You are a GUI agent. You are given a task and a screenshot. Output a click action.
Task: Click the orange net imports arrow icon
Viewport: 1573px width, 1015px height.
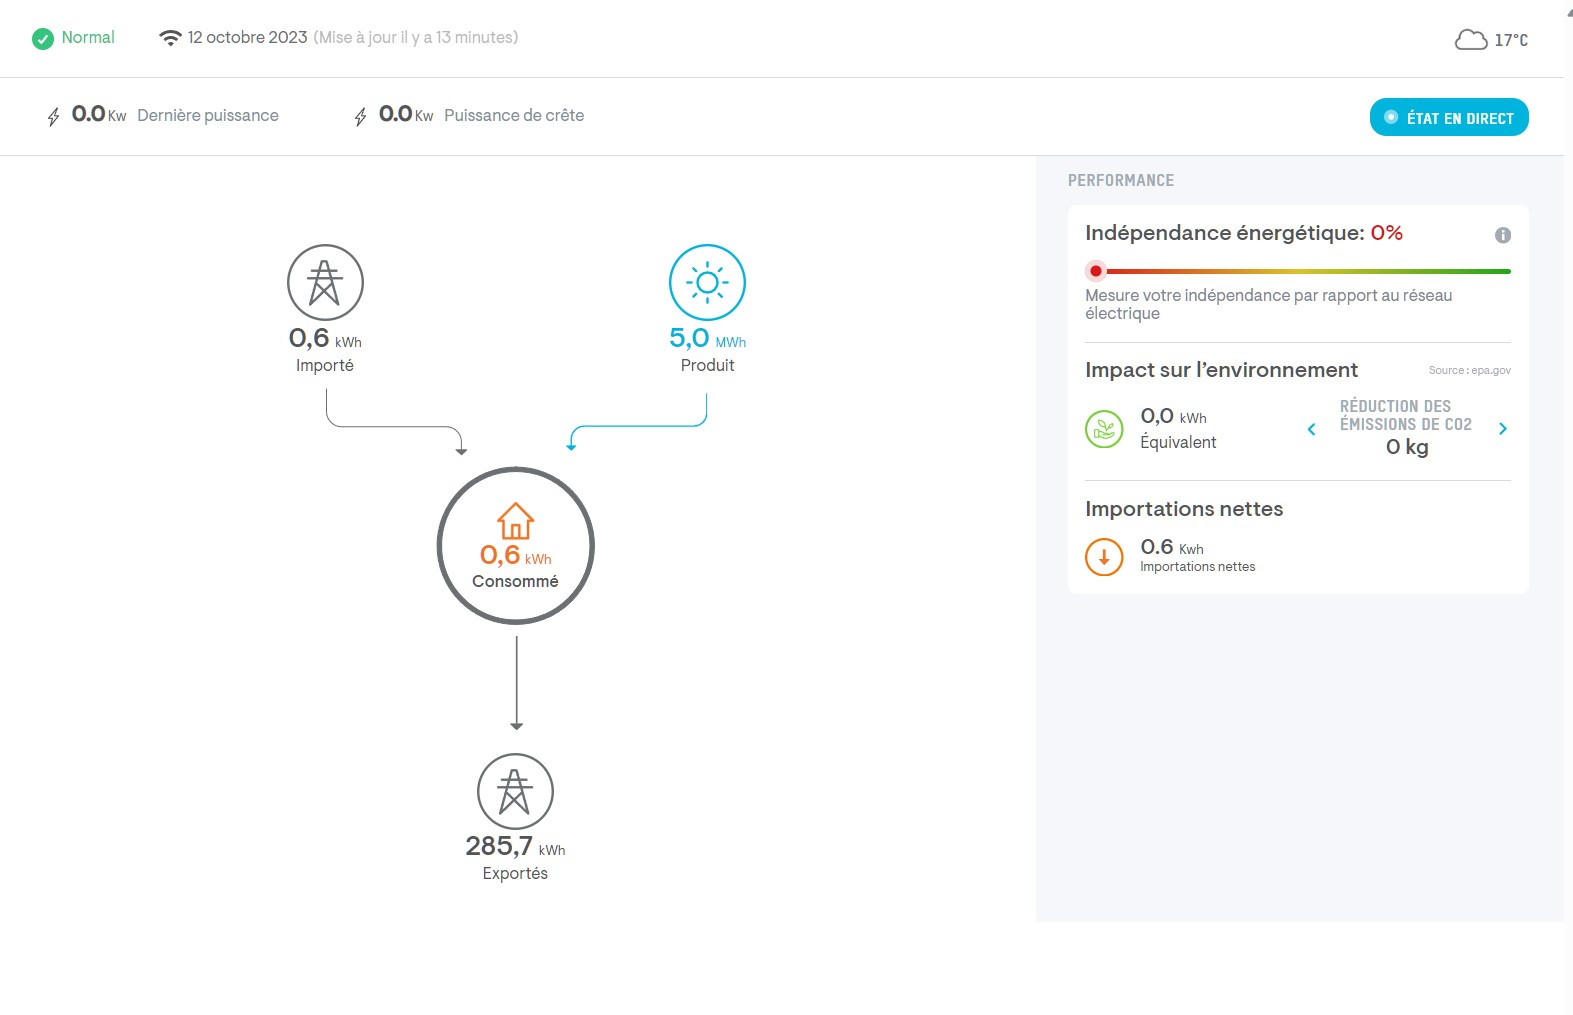(x=1104, y=557)
